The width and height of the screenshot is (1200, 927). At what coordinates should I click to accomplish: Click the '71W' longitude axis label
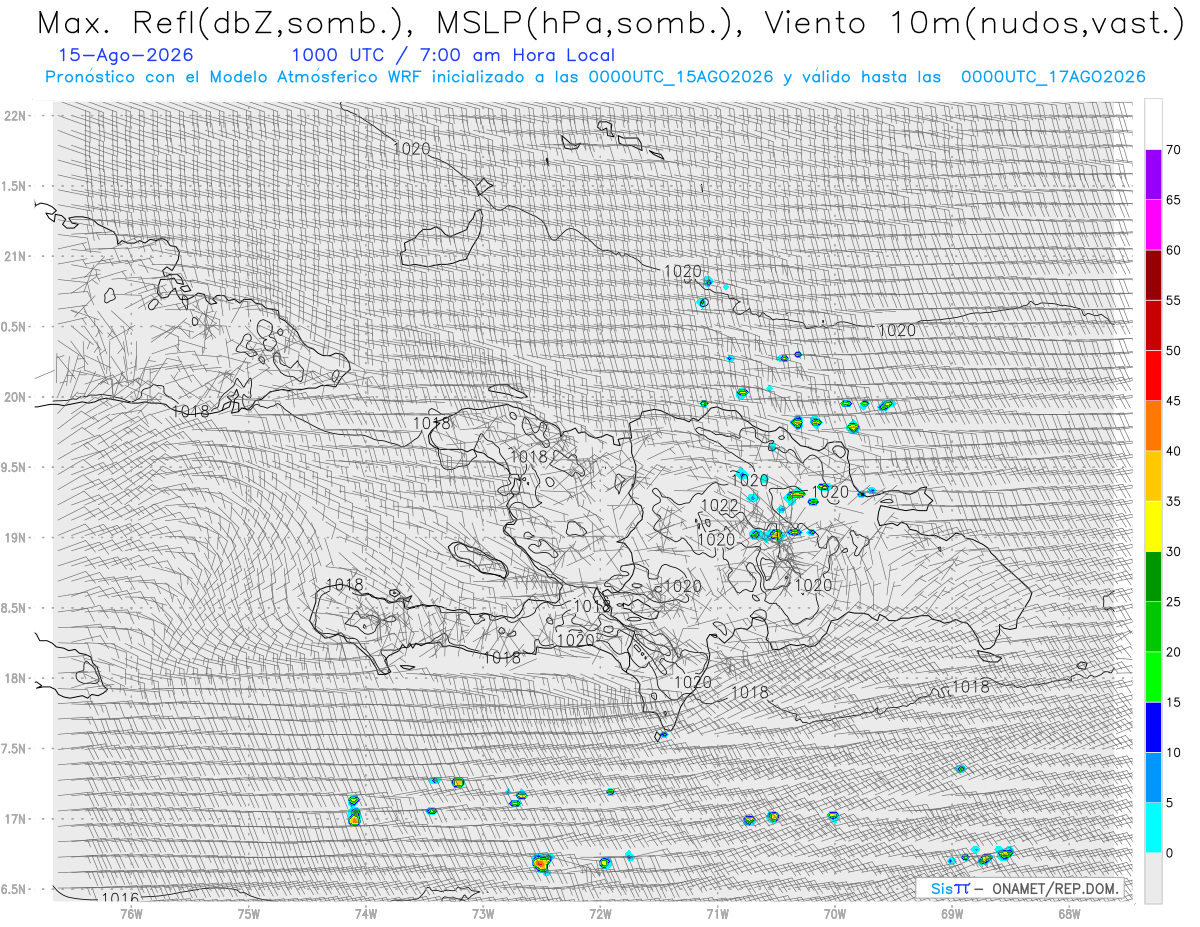click(x=718, y=912)
